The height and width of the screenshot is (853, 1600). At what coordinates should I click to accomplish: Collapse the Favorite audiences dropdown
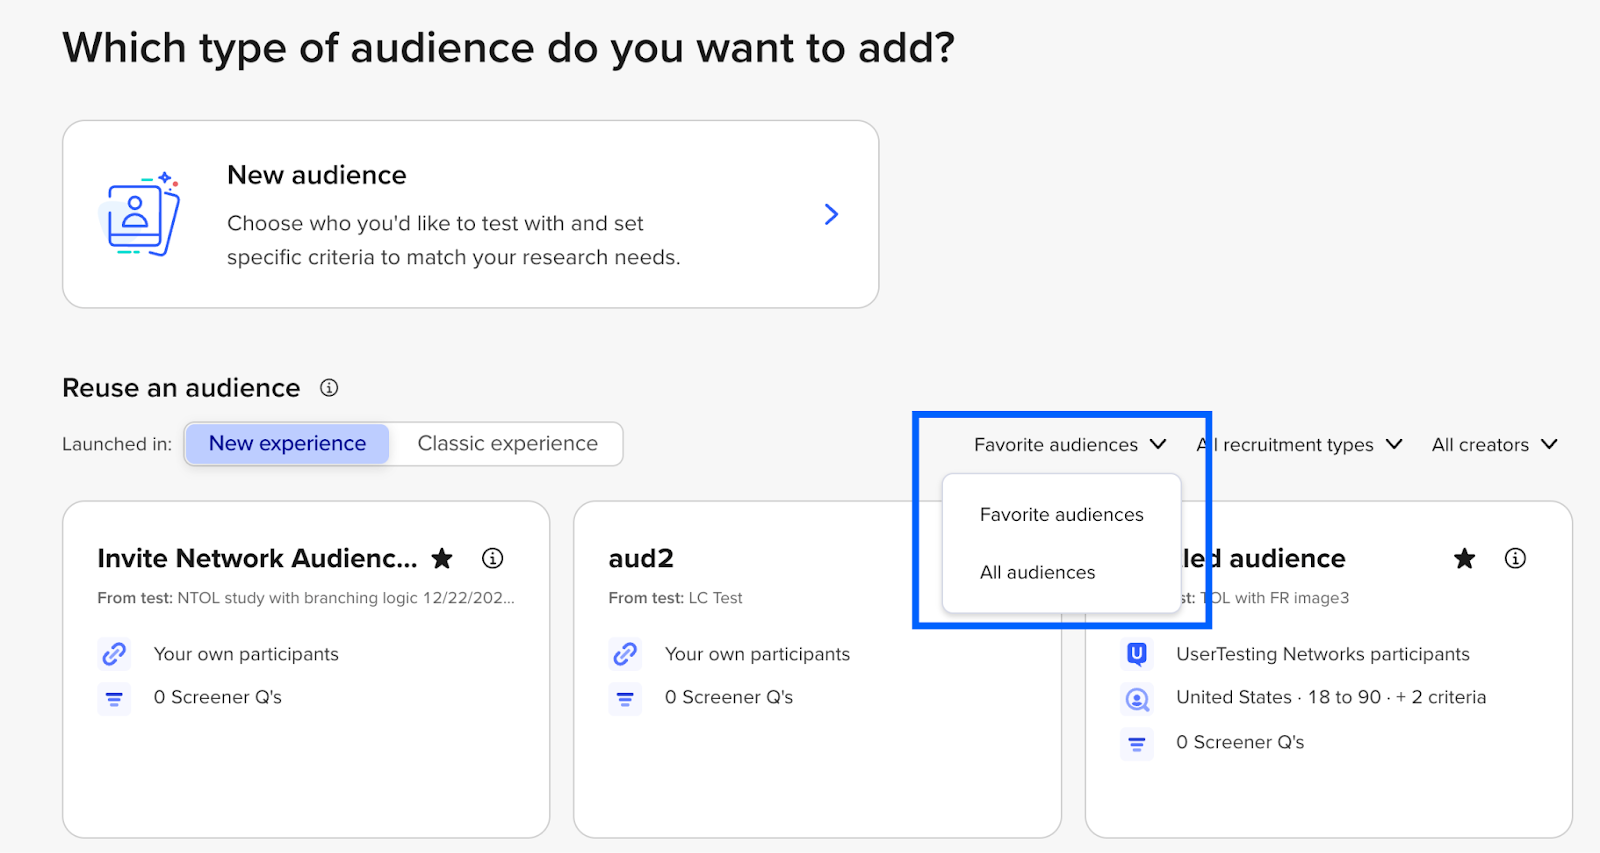[x=1069, y=445]
